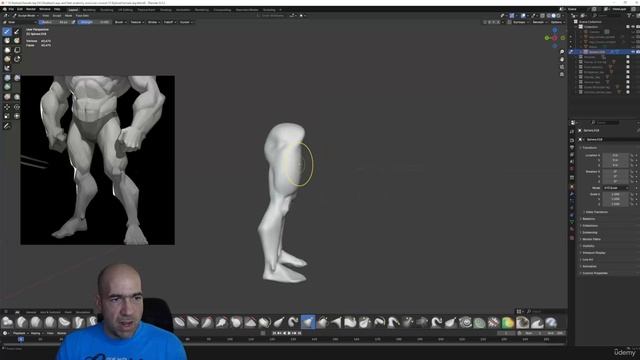Switch to the Sculpting workspace tab
640x360 pixels.
click(107, 9)
